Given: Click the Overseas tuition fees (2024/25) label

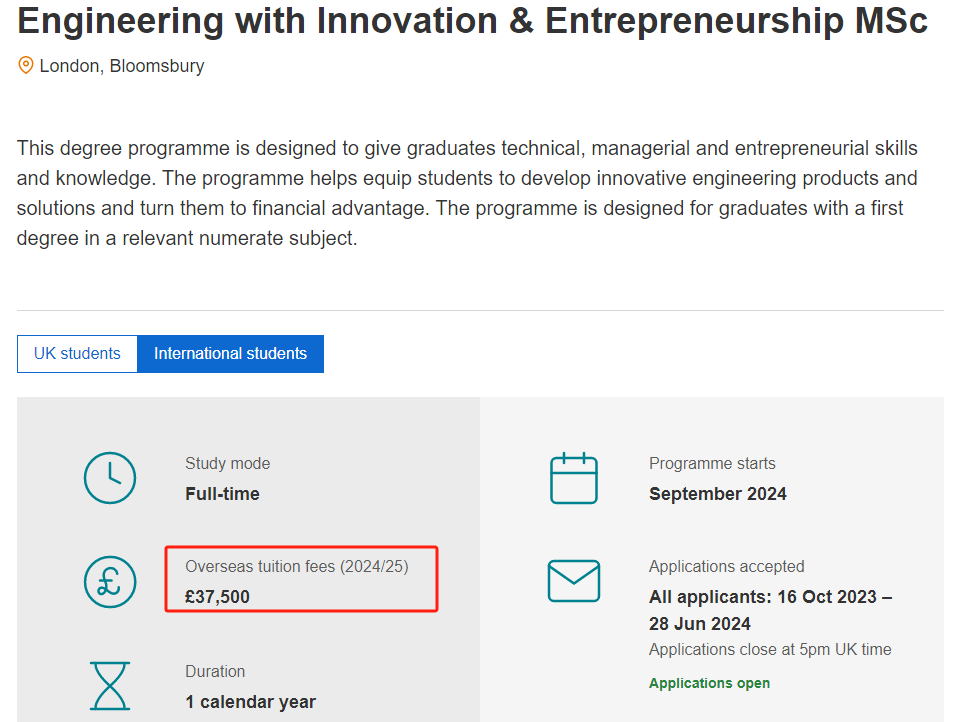Looking at the screenshot, I should click(297, 567).
